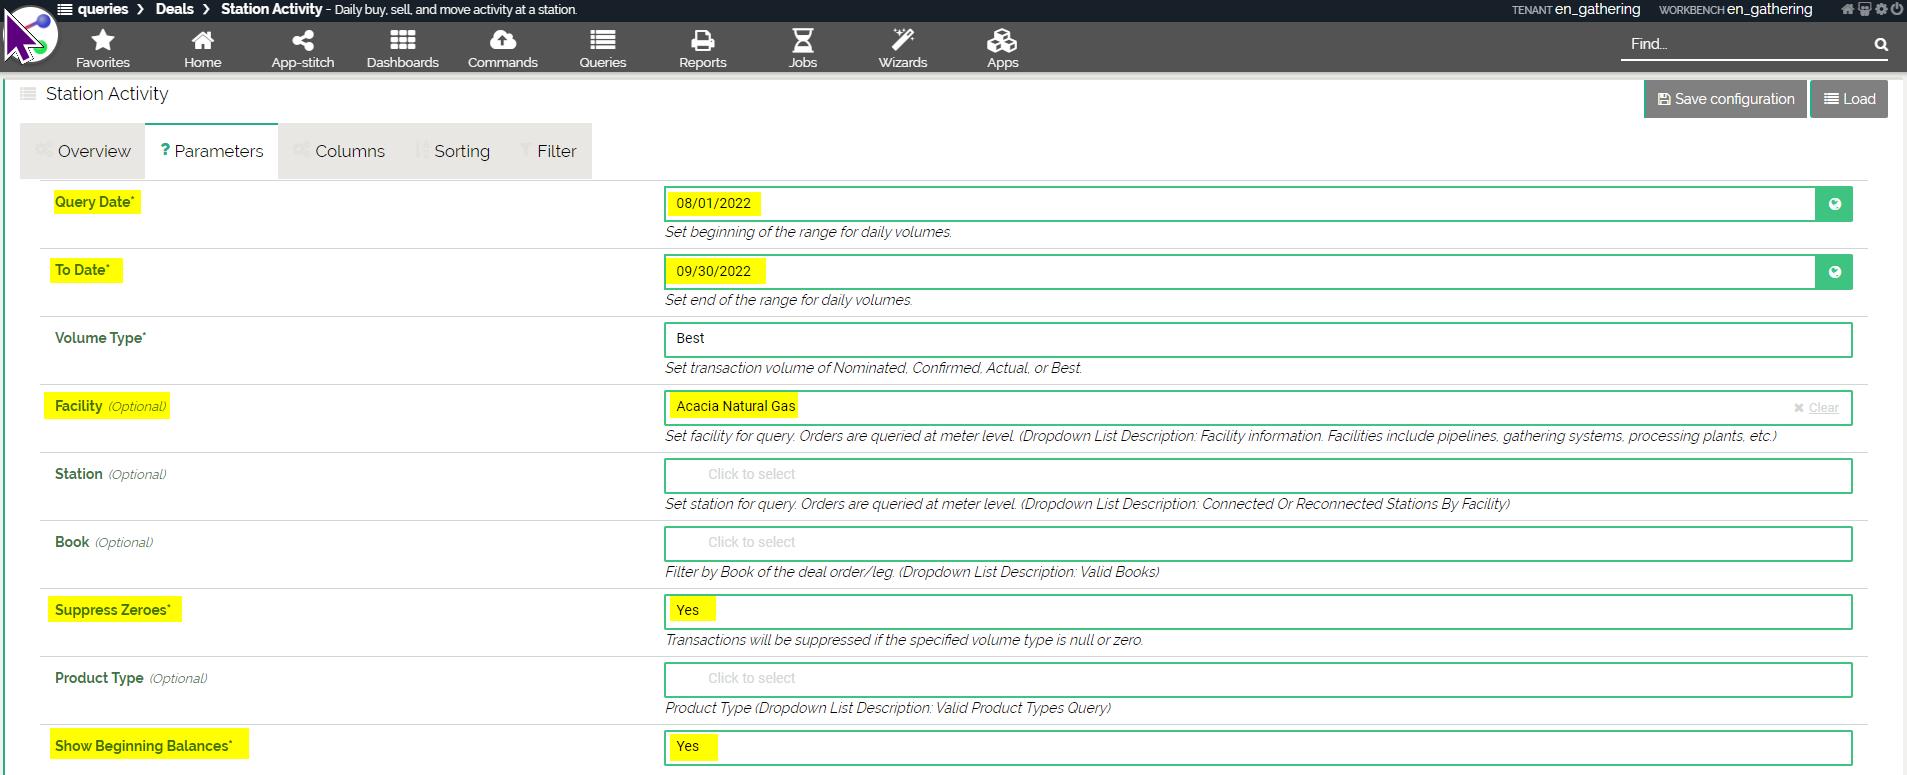
Task: Open the Favorites star icon
Action: point(103,47)
